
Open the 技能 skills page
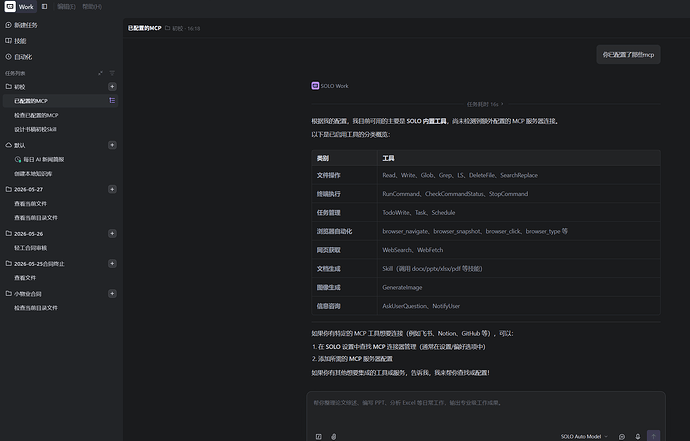[x=16, y=41]
